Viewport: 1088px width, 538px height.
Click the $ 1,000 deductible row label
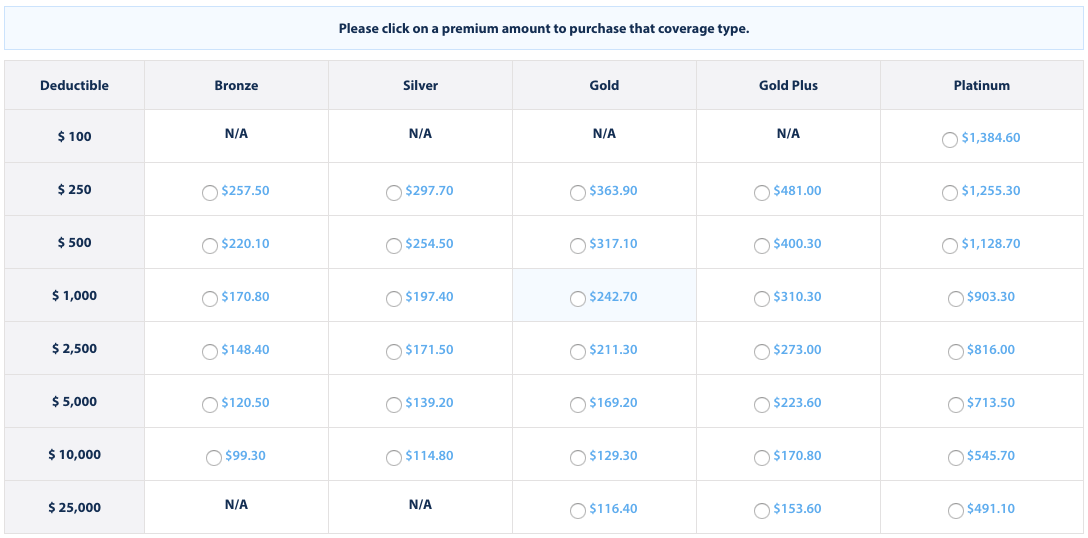tap(74, 296)
